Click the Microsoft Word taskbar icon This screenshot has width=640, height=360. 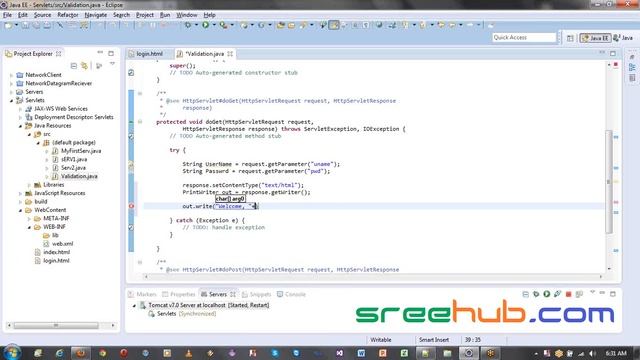[x=361, y=353]
